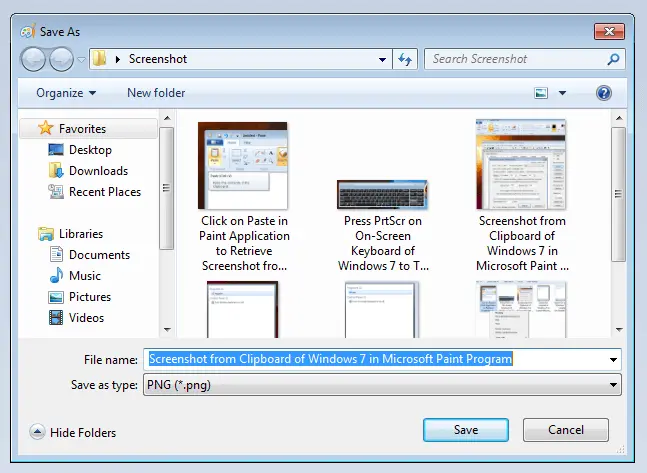Click the Forward navigation arrow button

[61, 59]
